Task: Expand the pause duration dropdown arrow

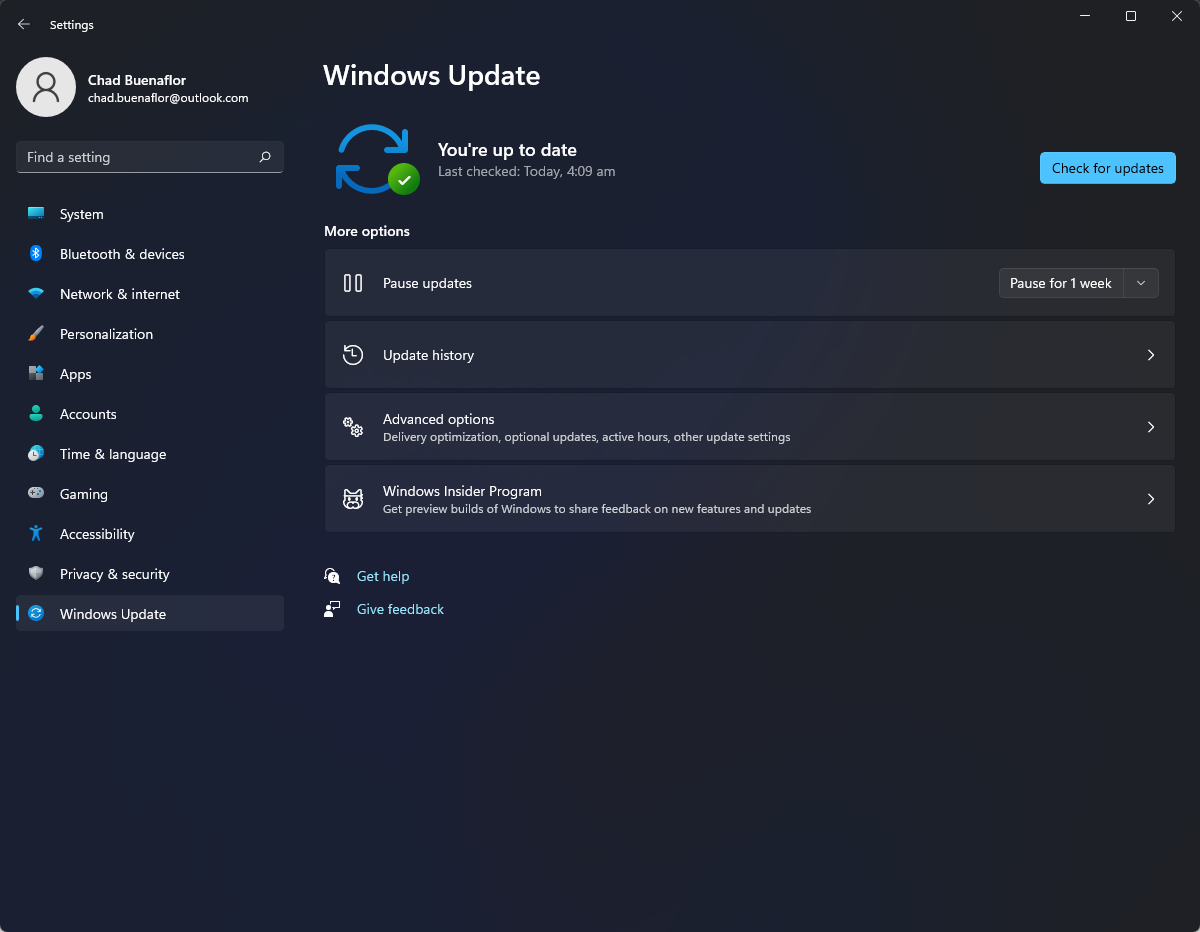Action: (1141, 283)
